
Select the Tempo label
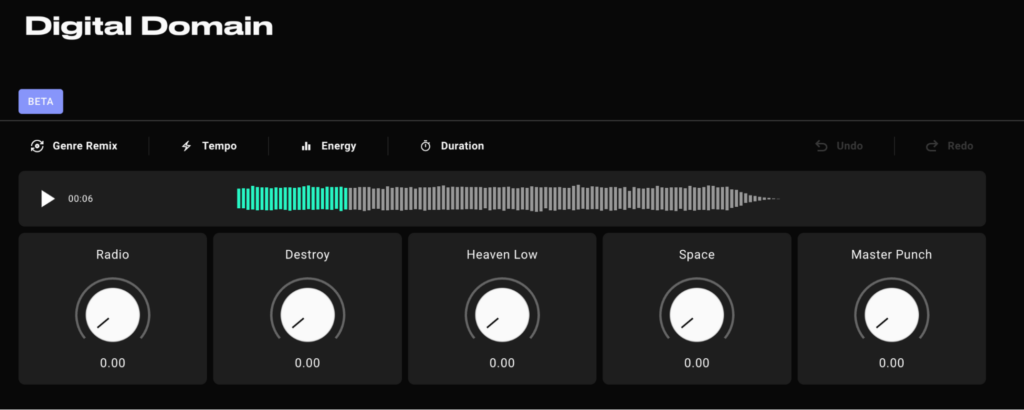[219, 146]
